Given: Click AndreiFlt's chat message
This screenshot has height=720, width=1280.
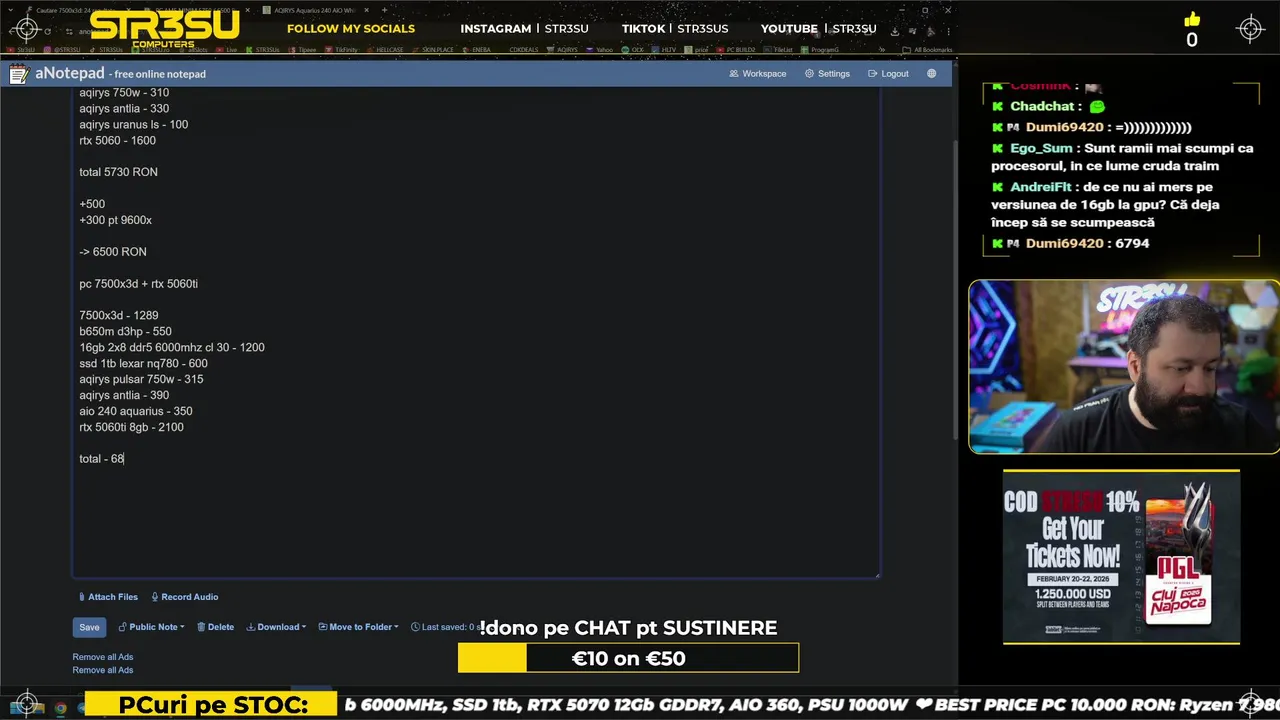Looking at the screenshot, I should tap(1105, 205).
